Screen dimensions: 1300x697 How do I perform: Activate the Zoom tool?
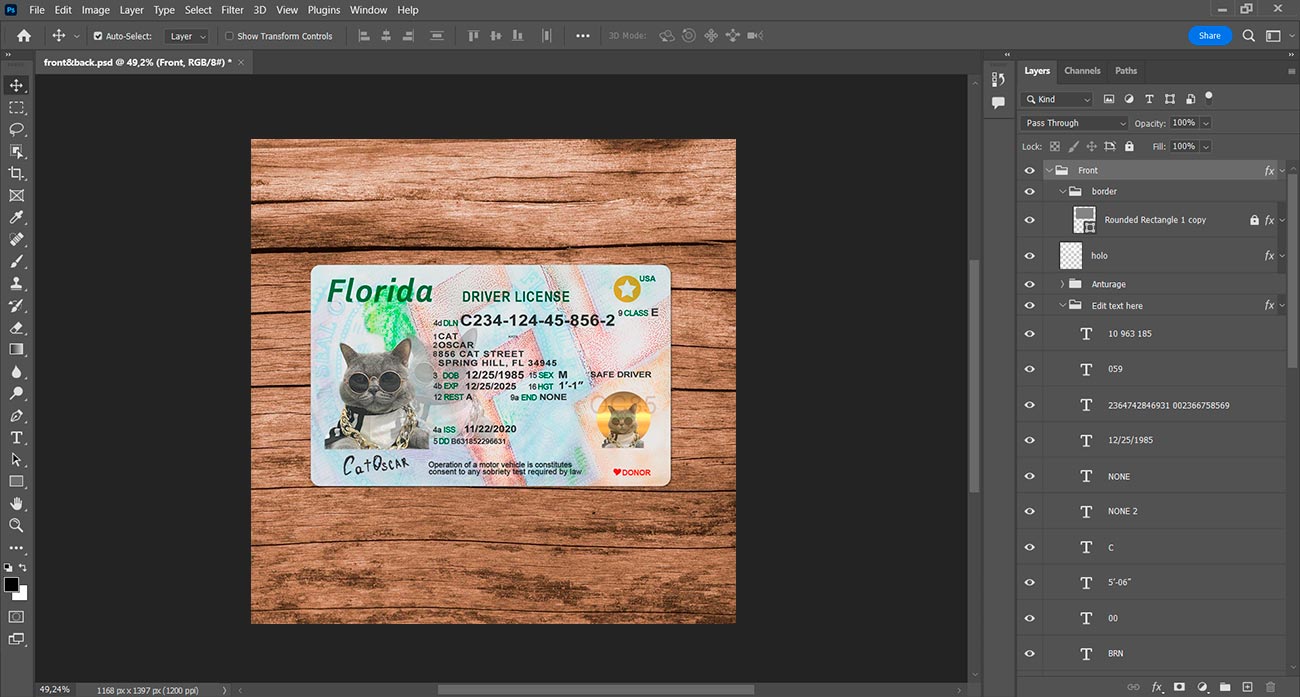[16, 525]
